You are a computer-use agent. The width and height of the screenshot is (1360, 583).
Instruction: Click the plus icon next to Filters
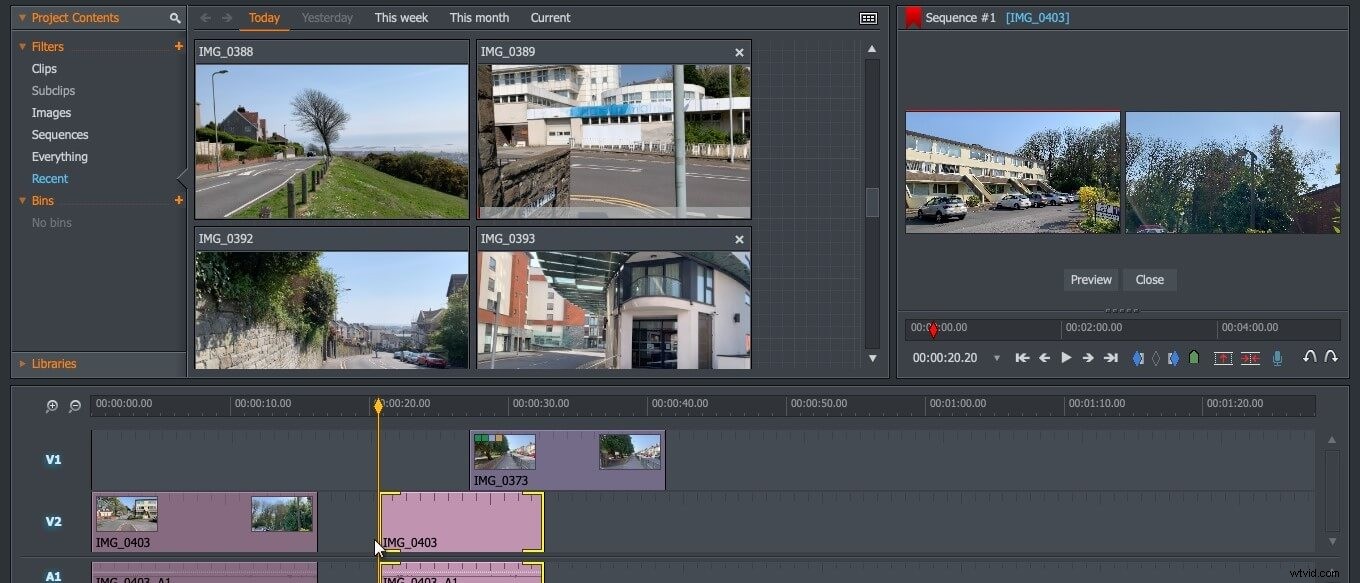(178, 46)
